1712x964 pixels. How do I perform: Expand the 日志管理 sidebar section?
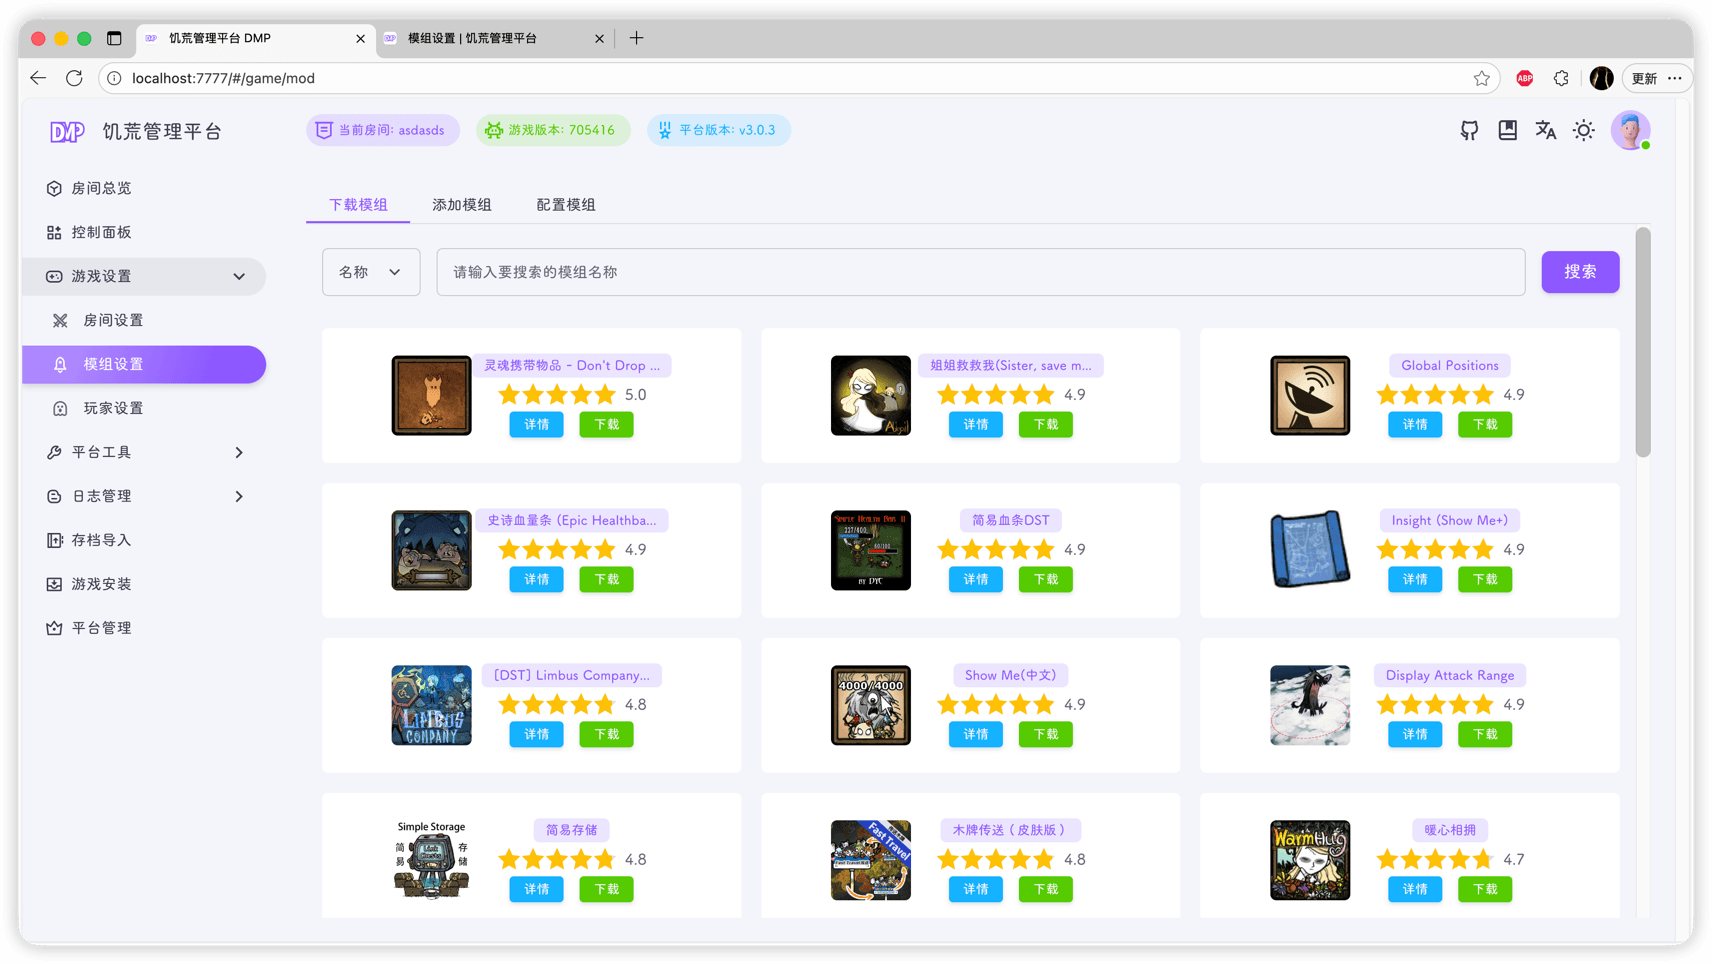tap(238, 496)
